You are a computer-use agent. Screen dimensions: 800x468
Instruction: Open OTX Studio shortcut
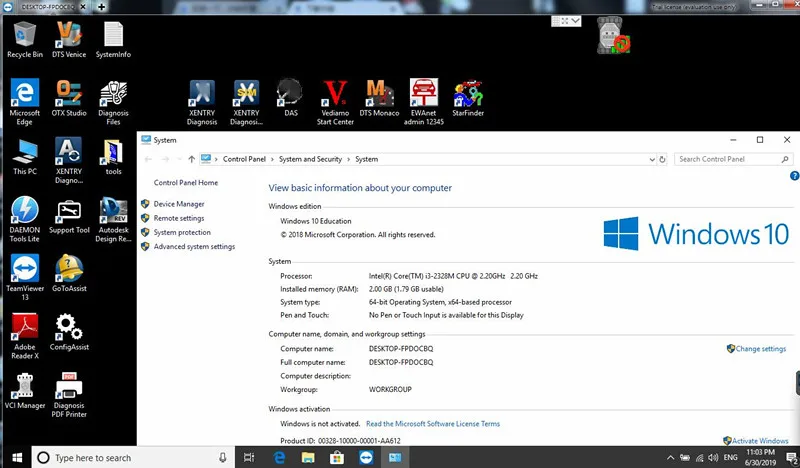69,98
